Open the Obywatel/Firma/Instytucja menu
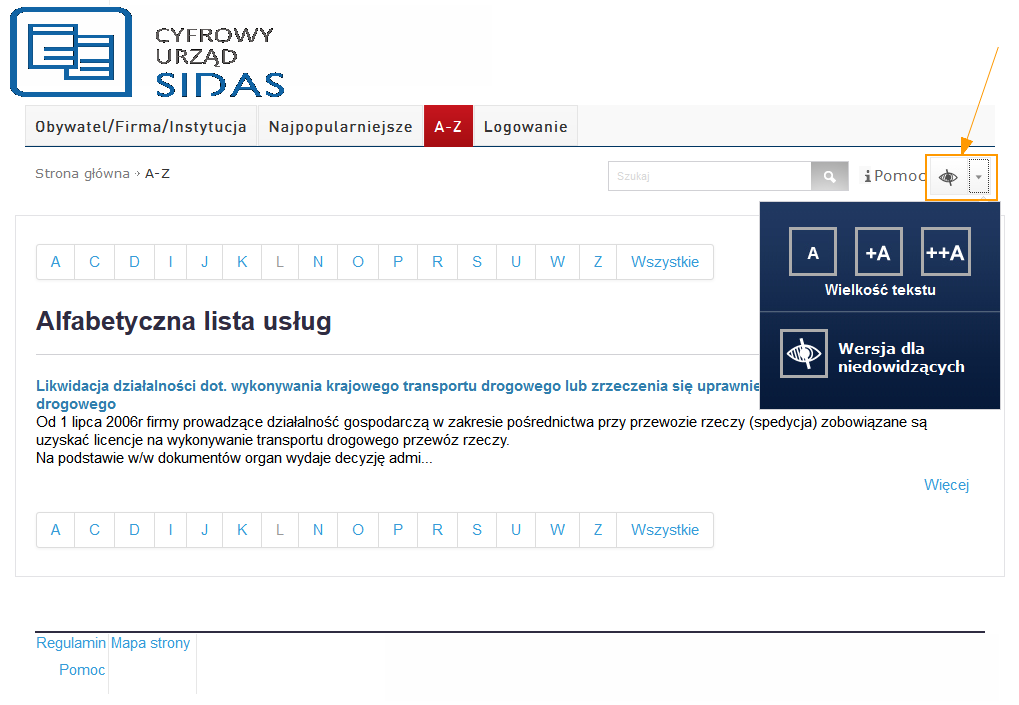The width and height of the screenshot is (1019, 705). click(x=141, y=127)
